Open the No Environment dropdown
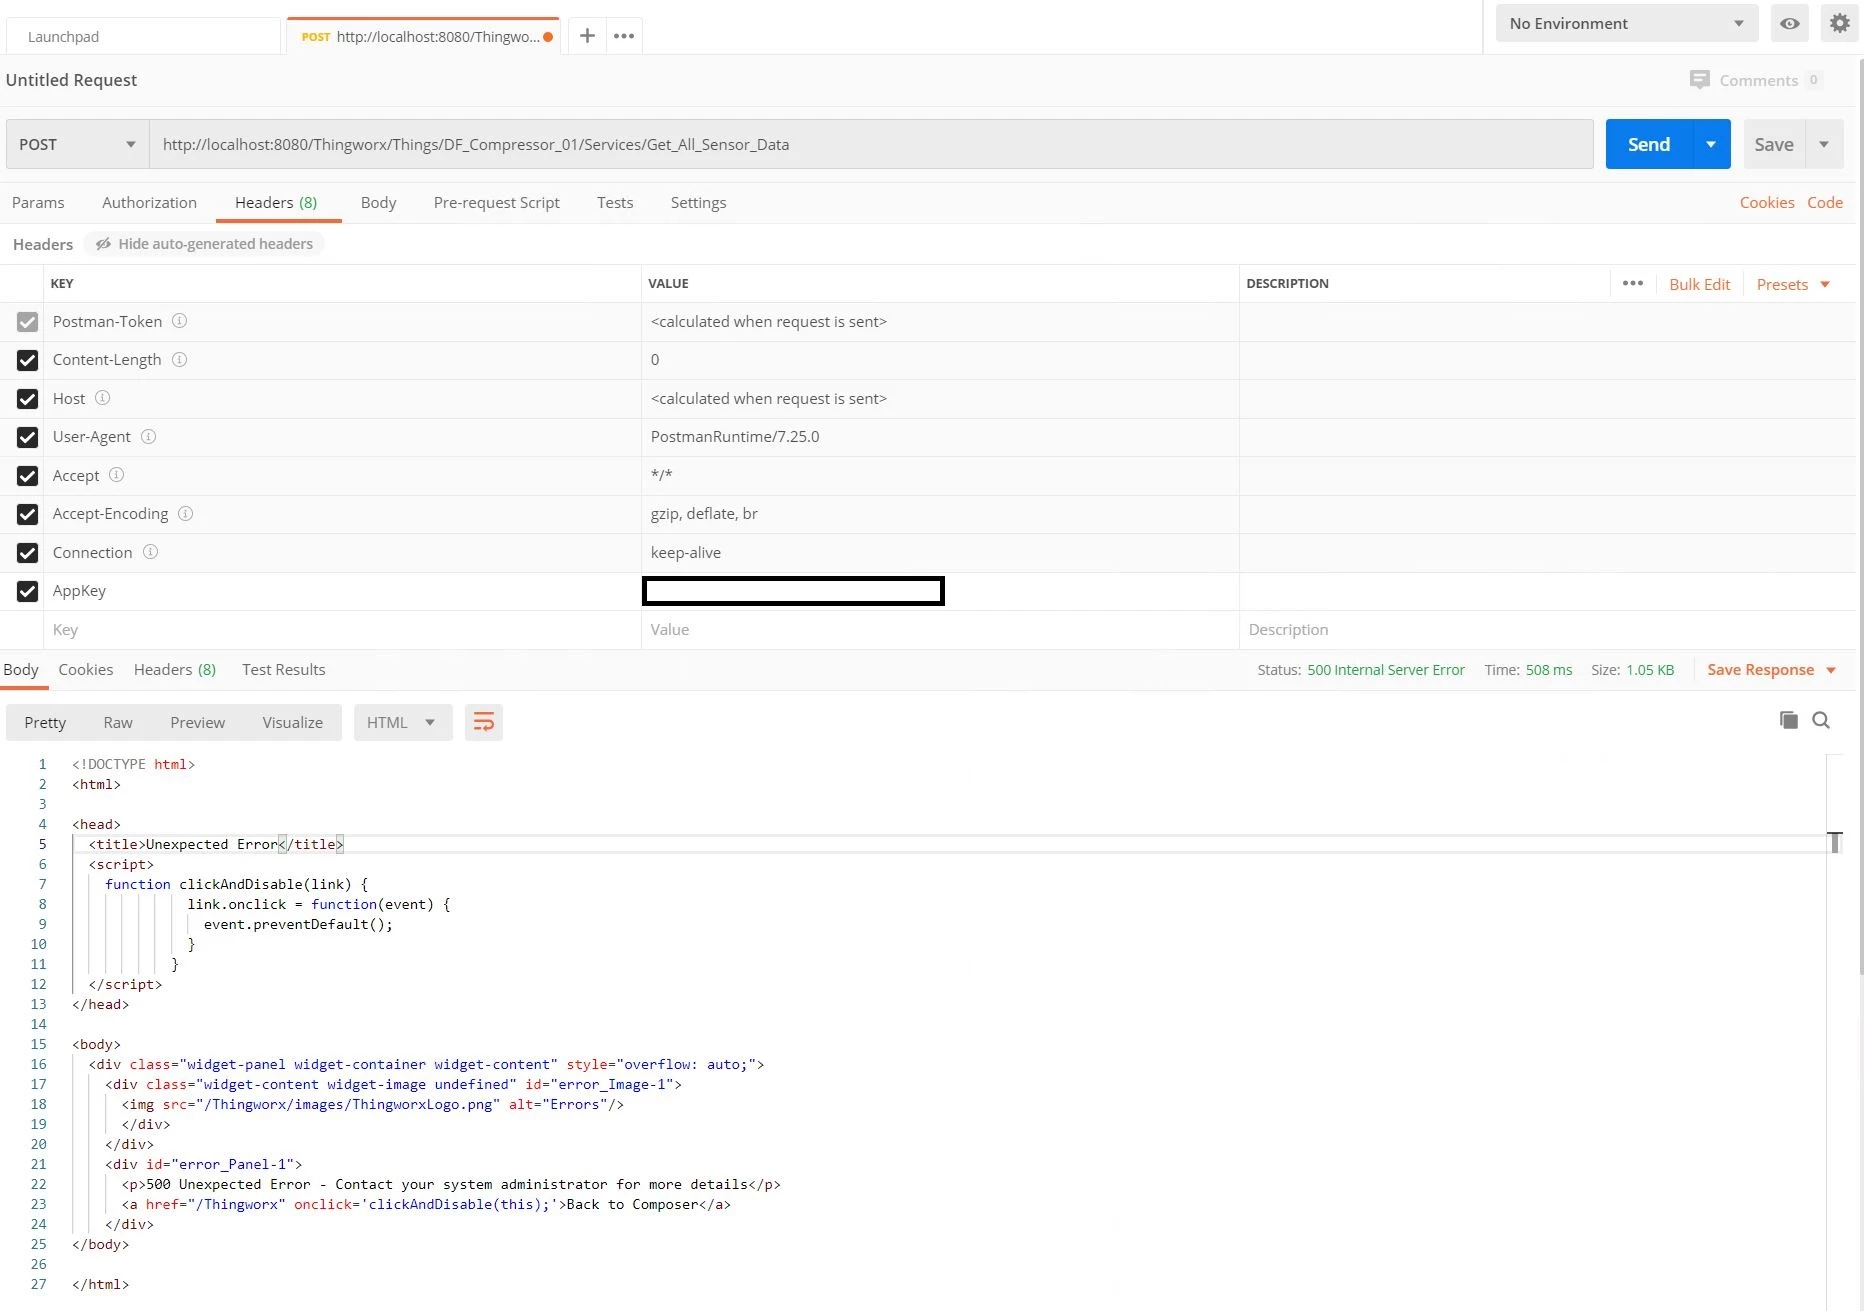Viewport: 1864px width, 1311px height. 1626,23
